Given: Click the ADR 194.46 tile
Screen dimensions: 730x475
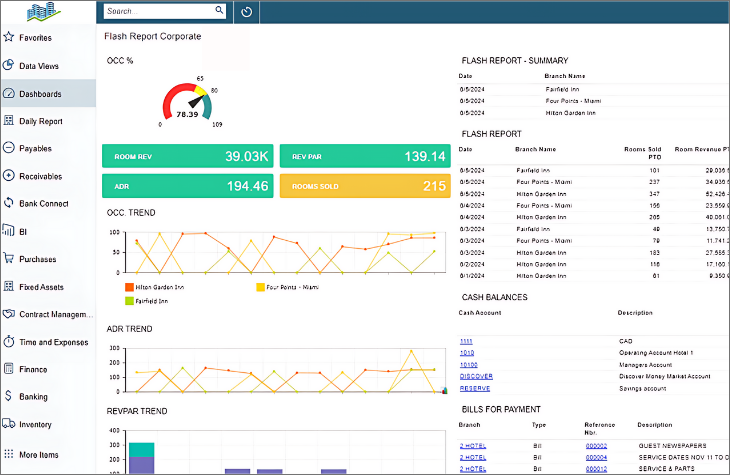Looking at the screenshot, I should [x=188, y=186].
